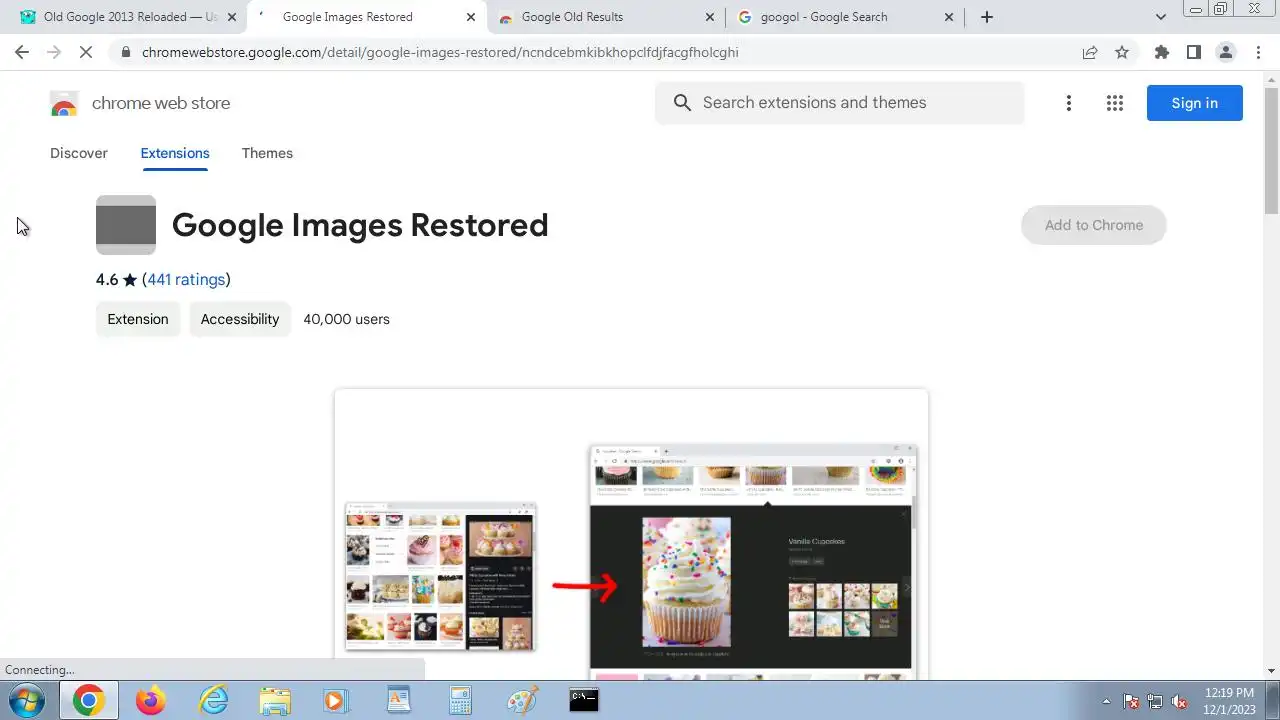Screen dimensions: 1280x720
Task: Launch Firefox from the taskbar
Action: pos(151,700)
